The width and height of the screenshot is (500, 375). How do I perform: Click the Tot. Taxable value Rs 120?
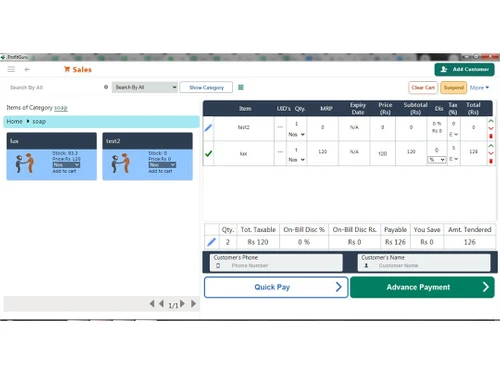pyautogui.click(x=258, y=242)
